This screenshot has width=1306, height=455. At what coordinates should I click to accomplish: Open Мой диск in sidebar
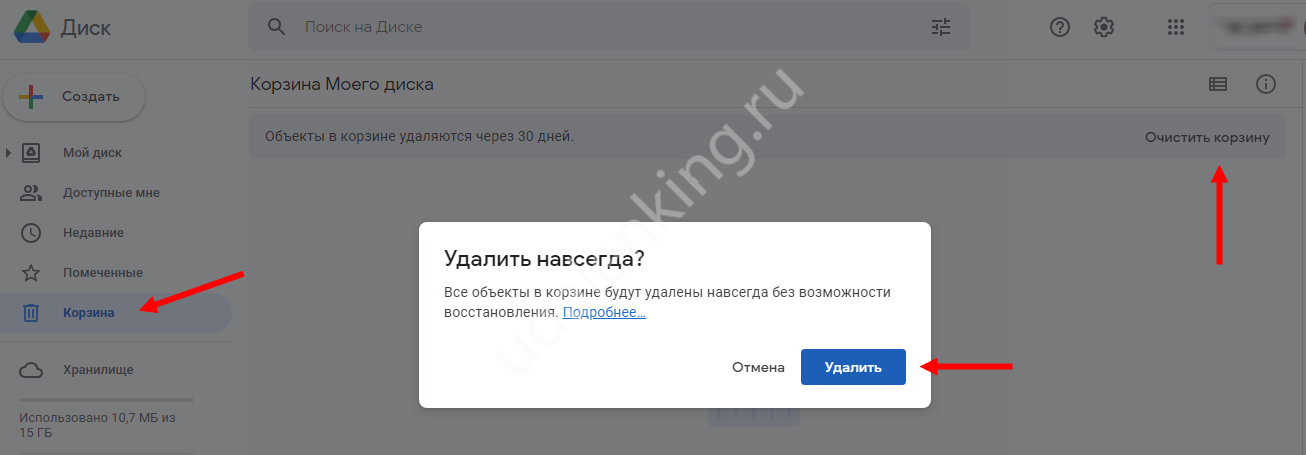(x=92, y=153)
